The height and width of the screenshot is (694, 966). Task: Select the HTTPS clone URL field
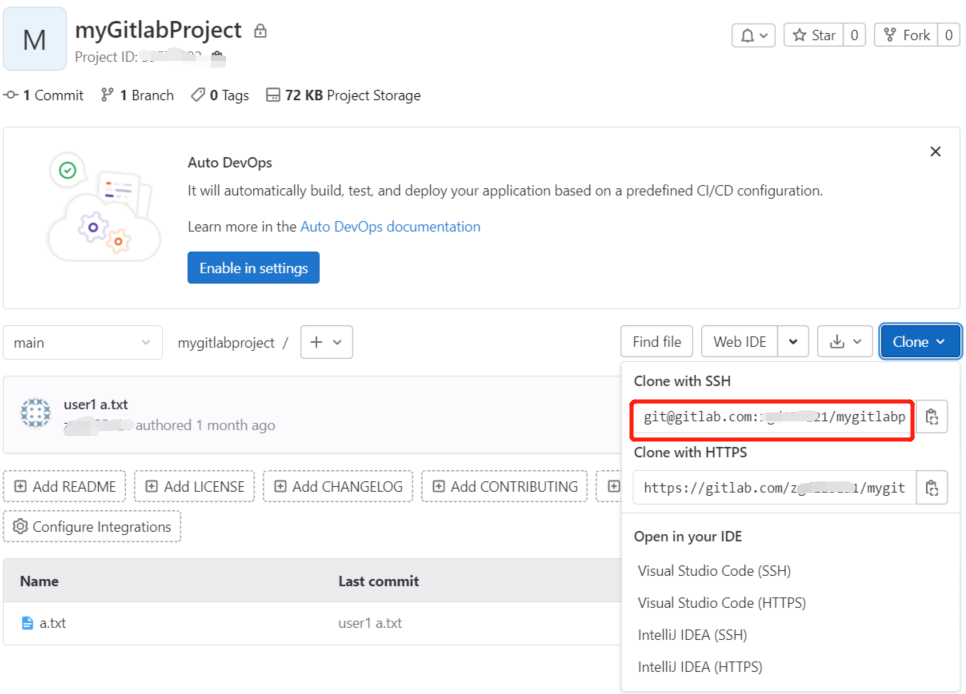point(774,488)
